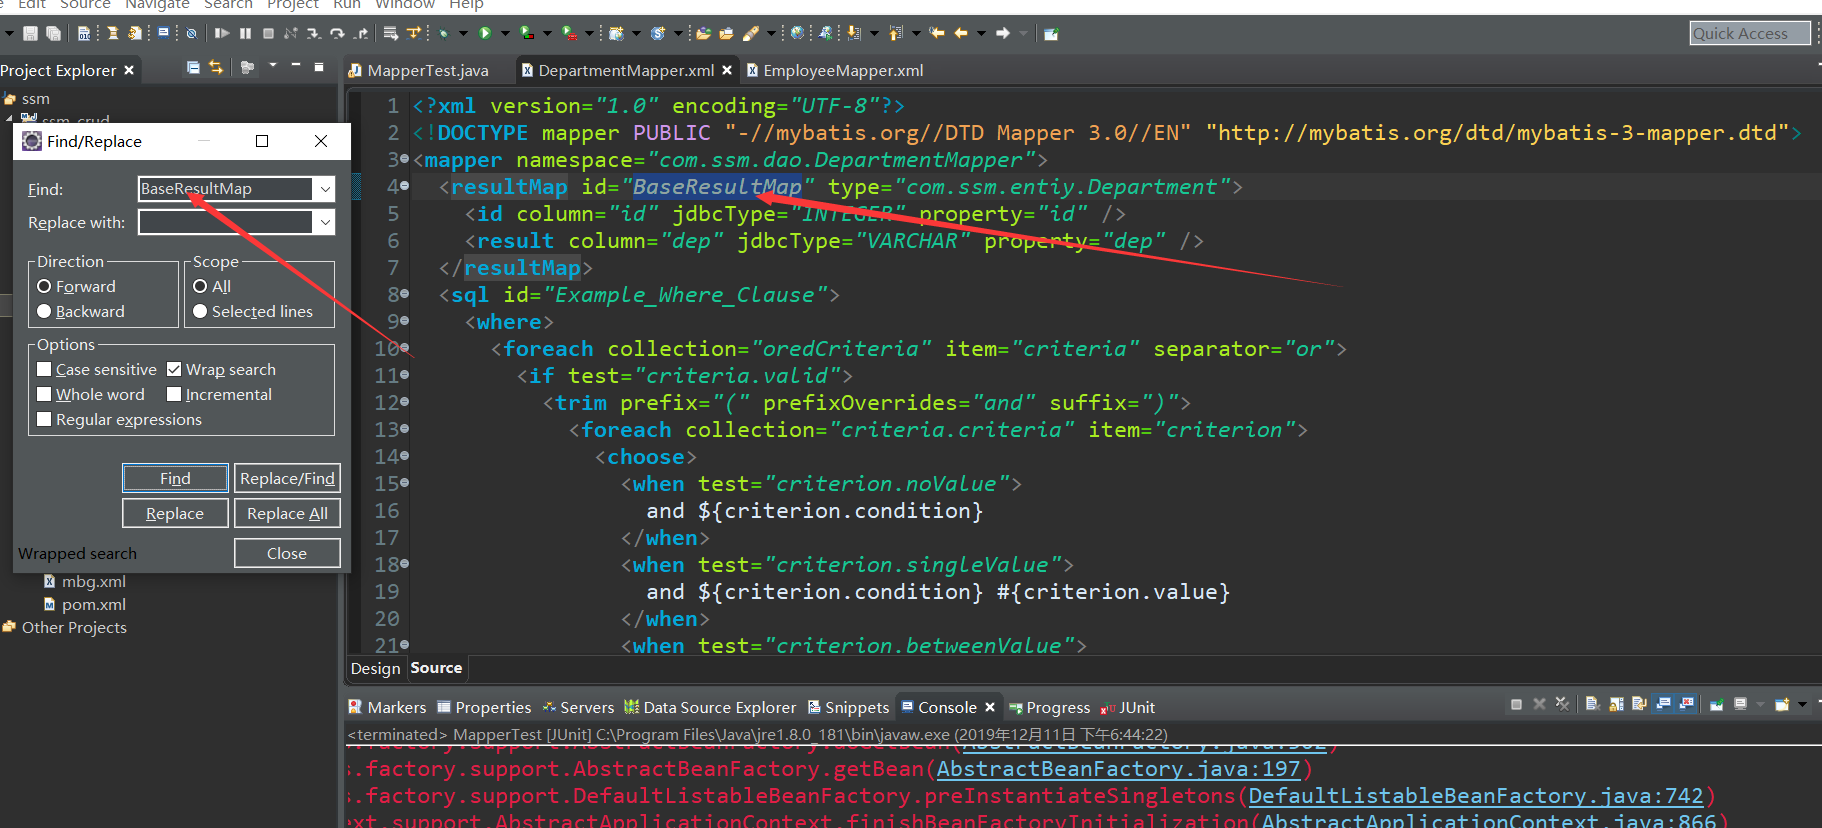1822x828 pixels.
Task: Toggle show console on standard out
Action: 1663,704
